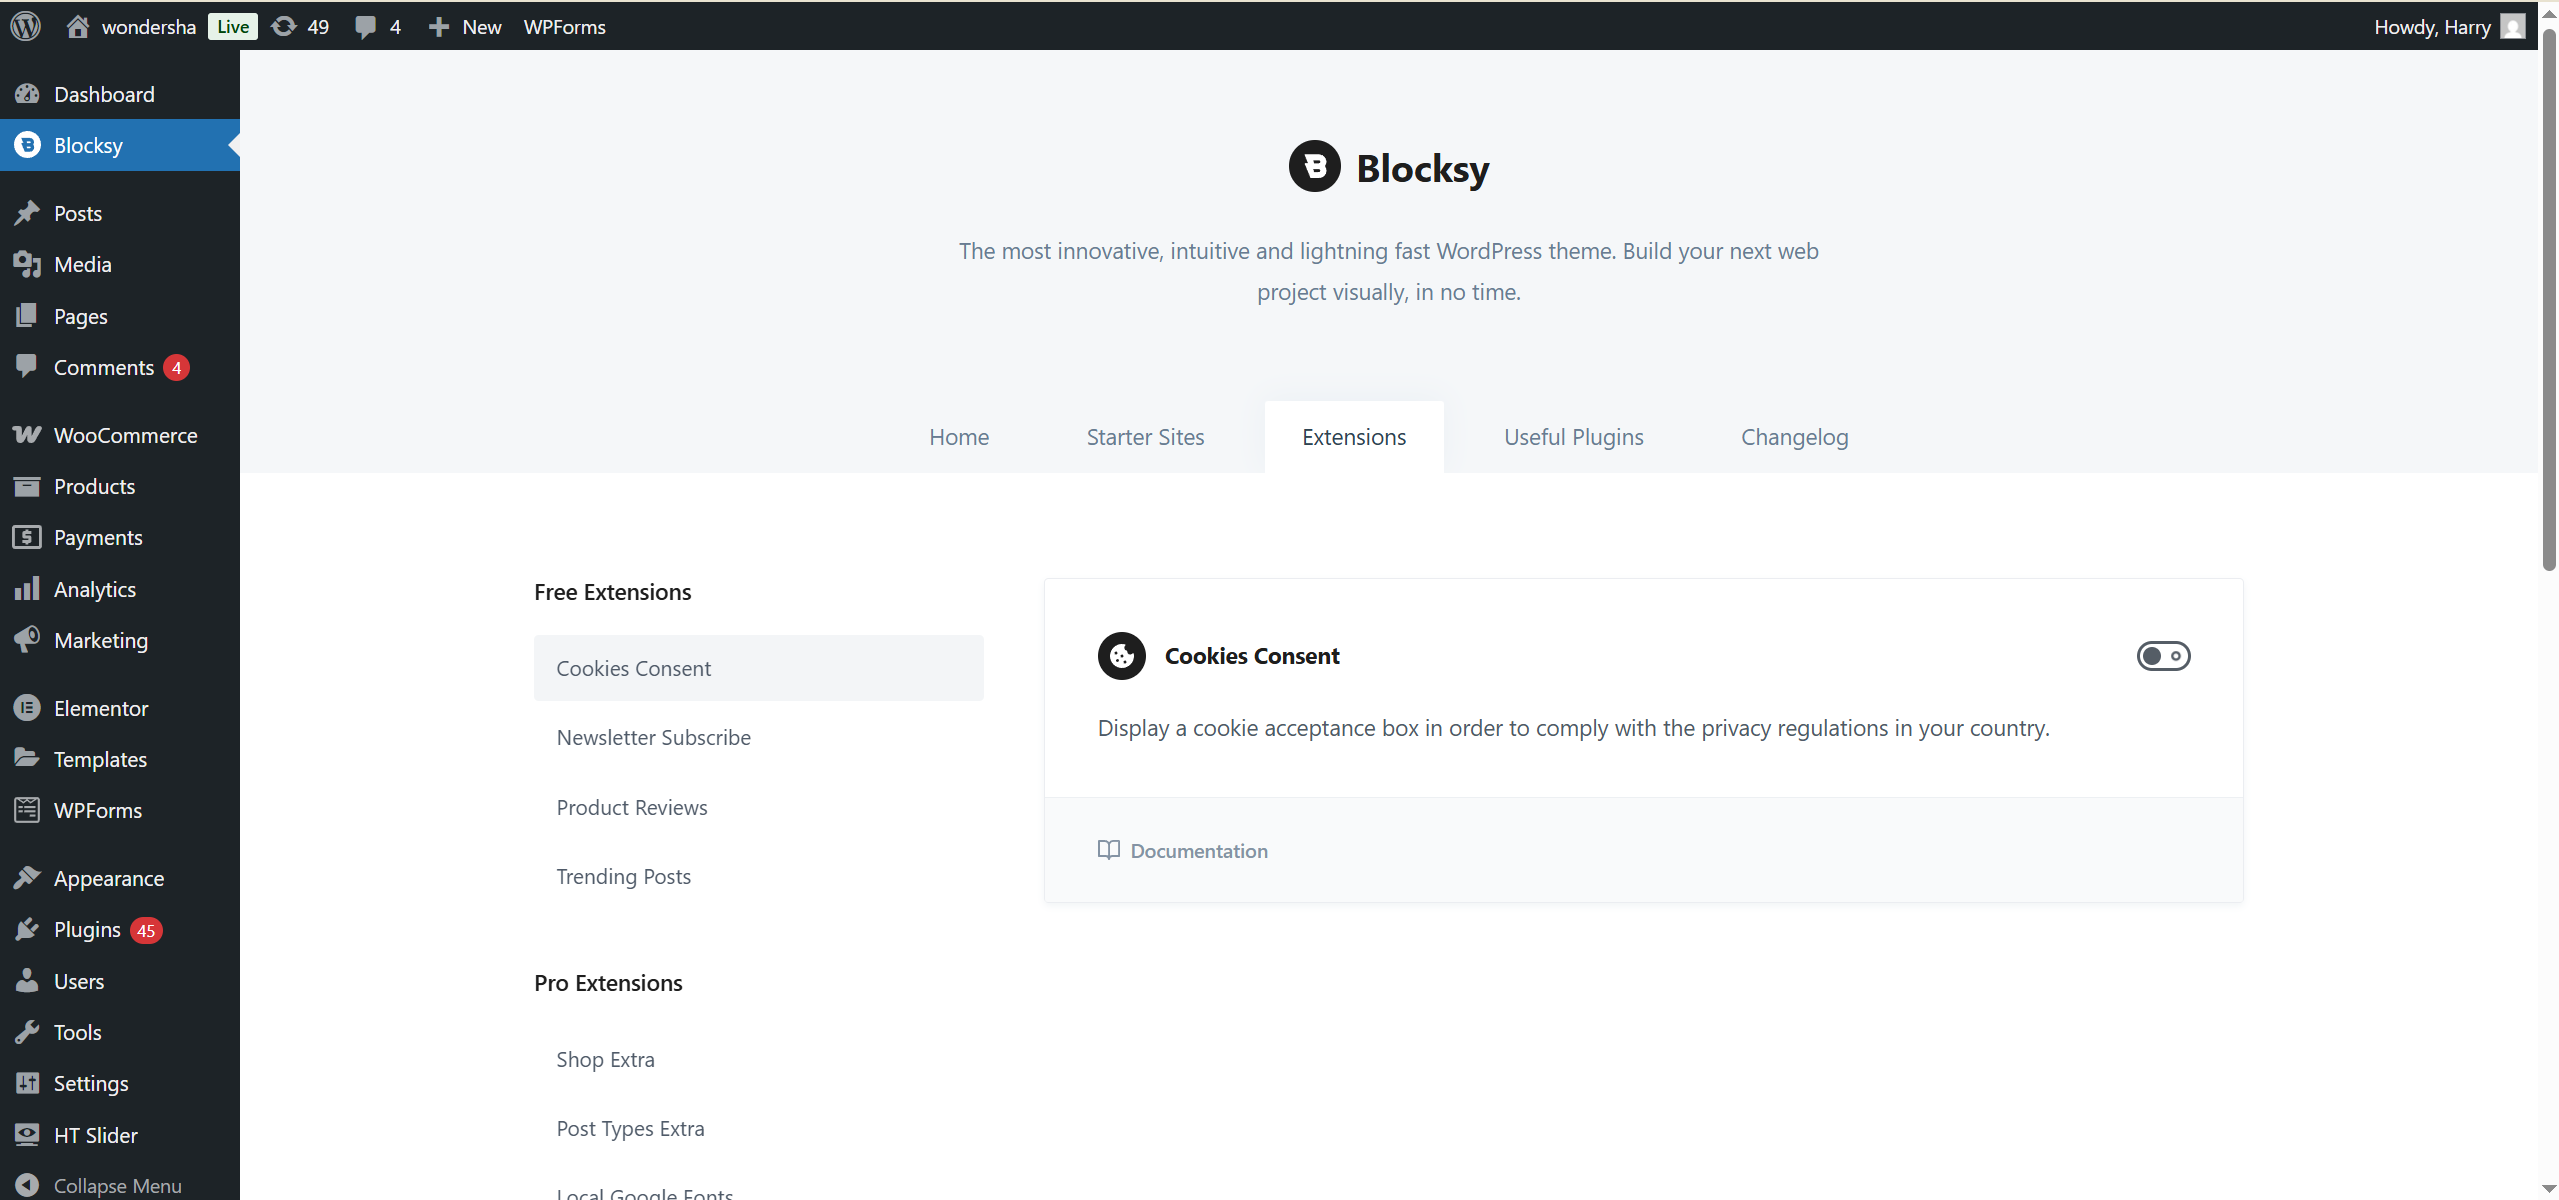Click the Cookies Consent cookie icon
2559x1200 pixels.
point(1120,655)
